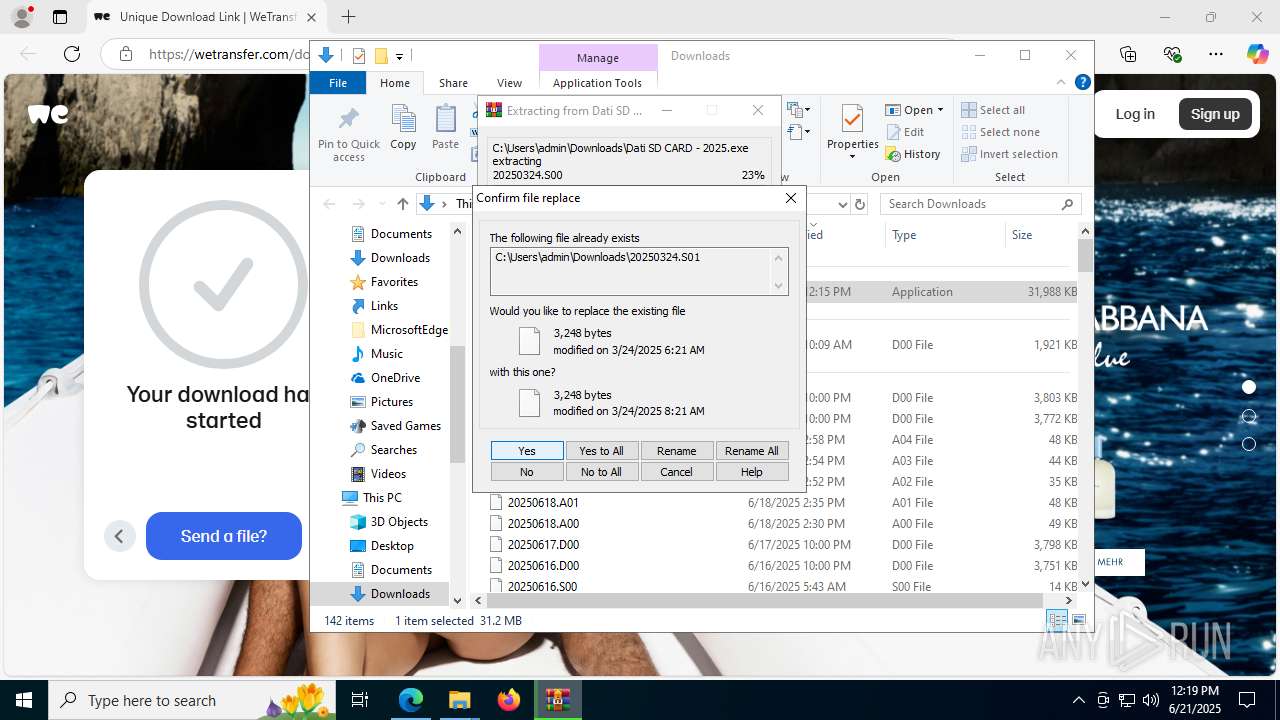Switch to the Share ribbon tab
The width and height of the screenshot is (1280, 720).
(453, 83)
